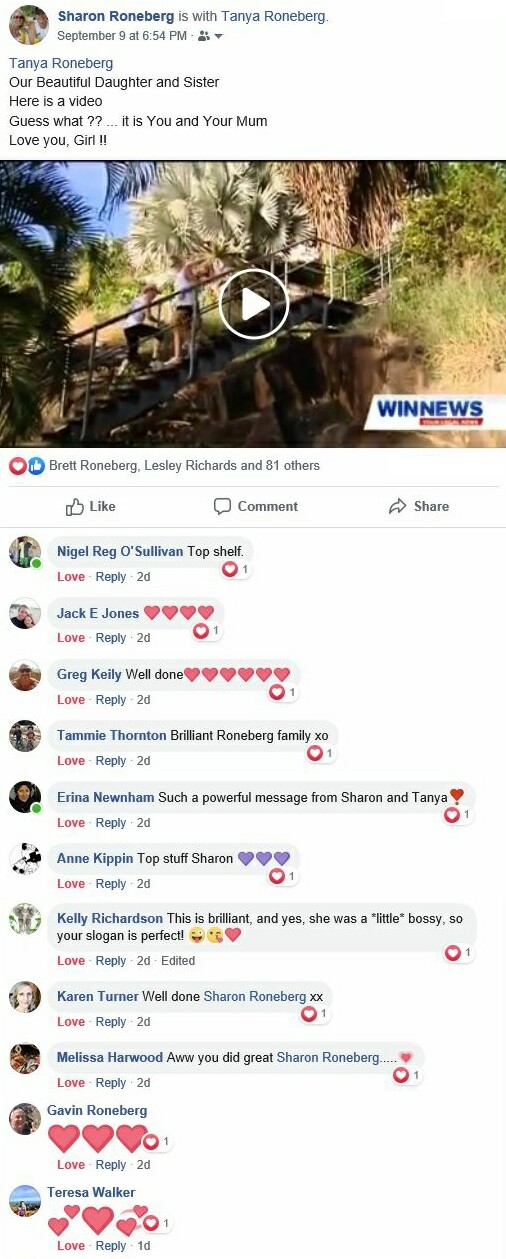Image resolution: width=506 pixels, height=1259 pixels.
Task: Open Nigel Reg O'Sullivan's avatar
Action: click(25, 552)
